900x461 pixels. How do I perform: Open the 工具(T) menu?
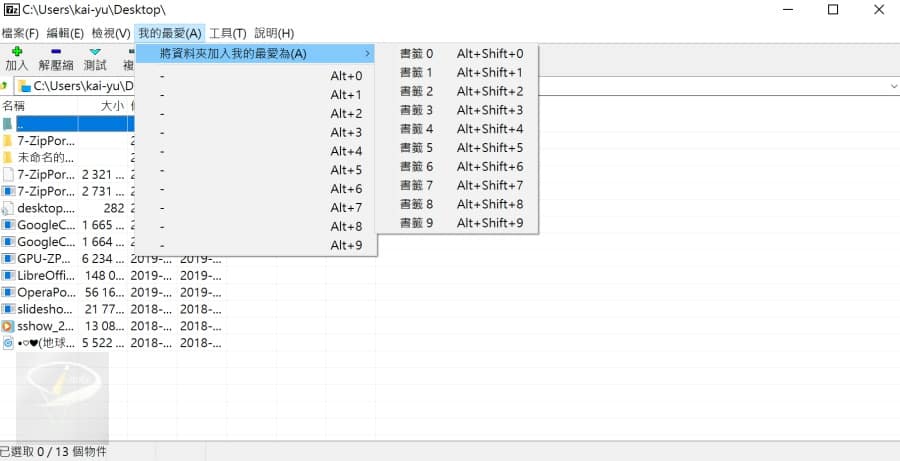[x=227, y=33]
